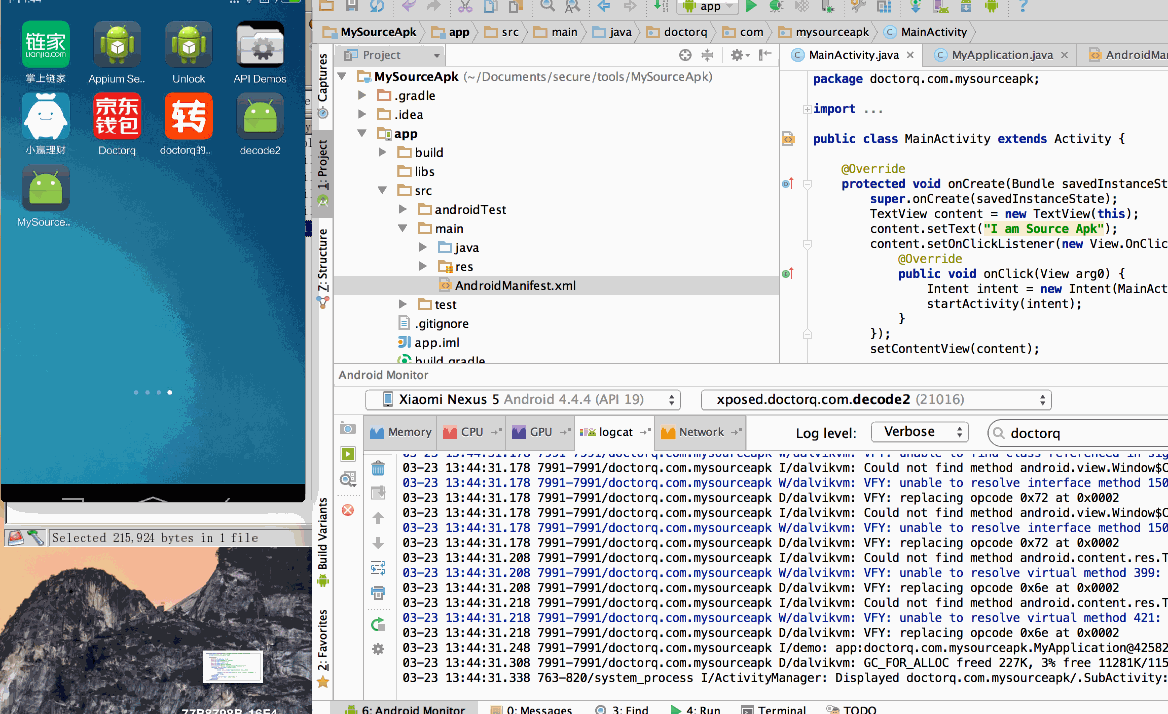Select AndroidManifest.xml in the project tree

point(514,285)
